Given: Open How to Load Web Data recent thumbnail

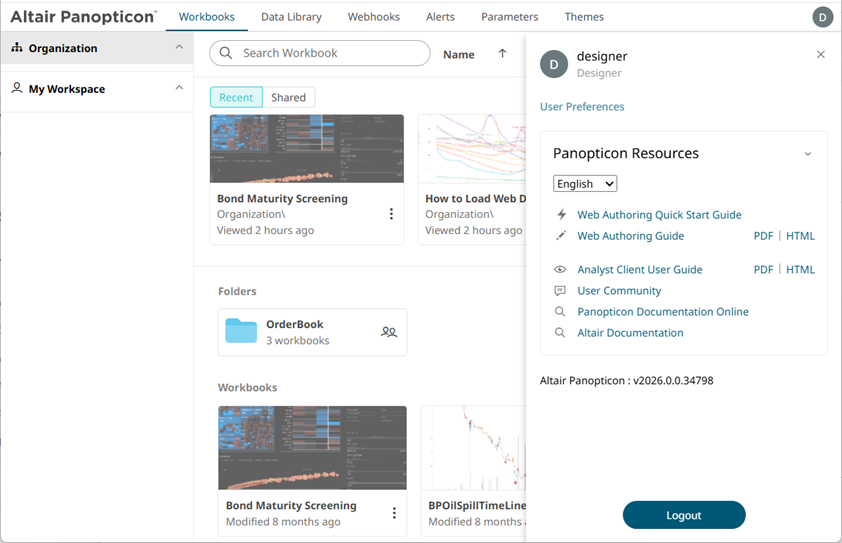Looking at the screenshot, I should coord(472,148).
